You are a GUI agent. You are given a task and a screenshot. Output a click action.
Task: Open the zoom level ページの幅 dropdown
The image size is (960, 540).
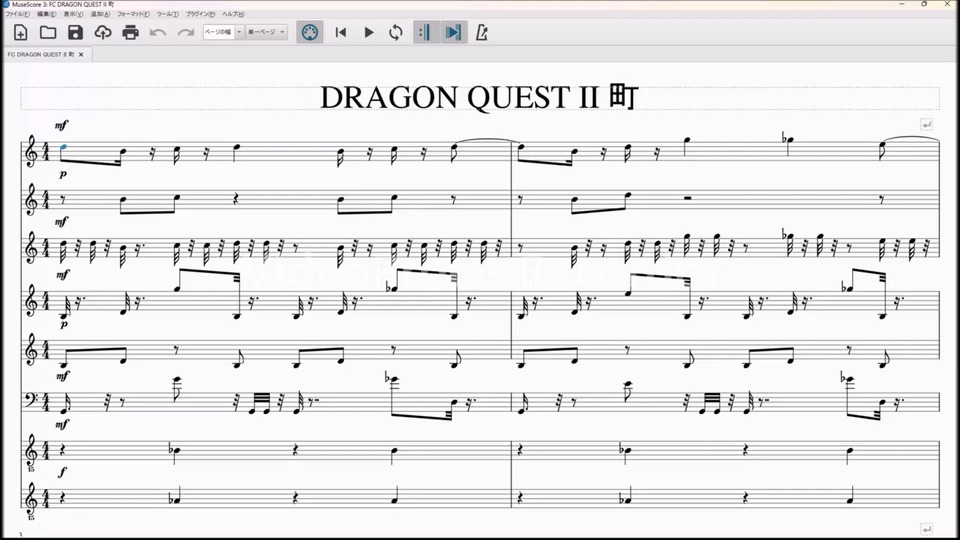223,32
